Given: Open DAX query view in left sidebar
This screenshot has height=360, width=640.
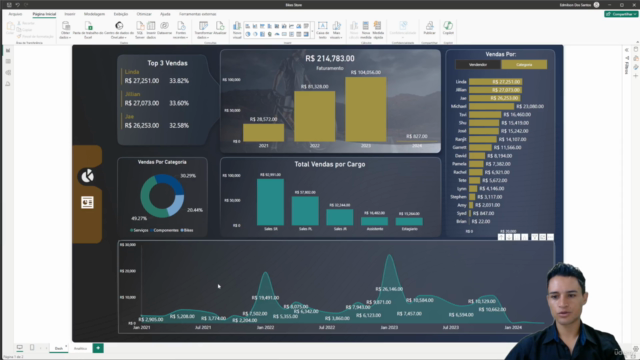Looking at the screenshot, I should point(8,84).
